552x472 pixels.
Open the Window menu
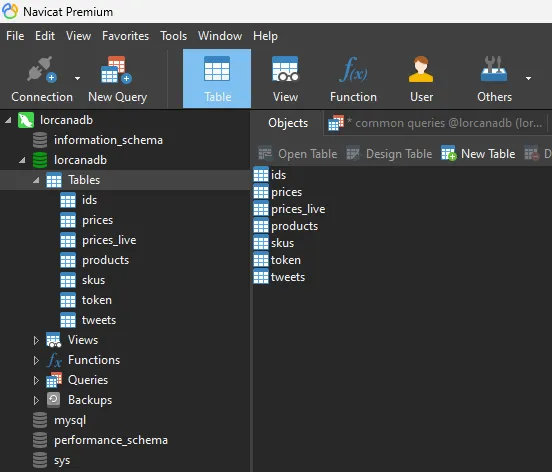pyautogui.click(x=220, y=36)
